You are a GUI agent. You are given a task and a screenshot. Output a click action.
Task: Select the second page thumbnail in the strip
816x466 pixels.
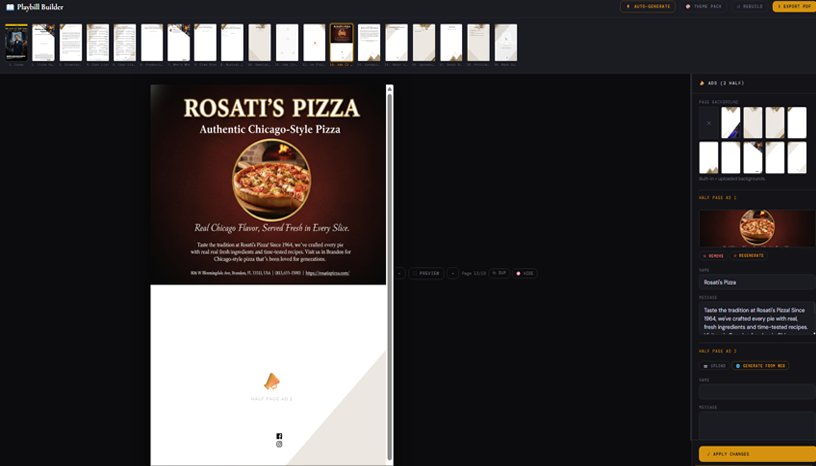tap(43, 43)
